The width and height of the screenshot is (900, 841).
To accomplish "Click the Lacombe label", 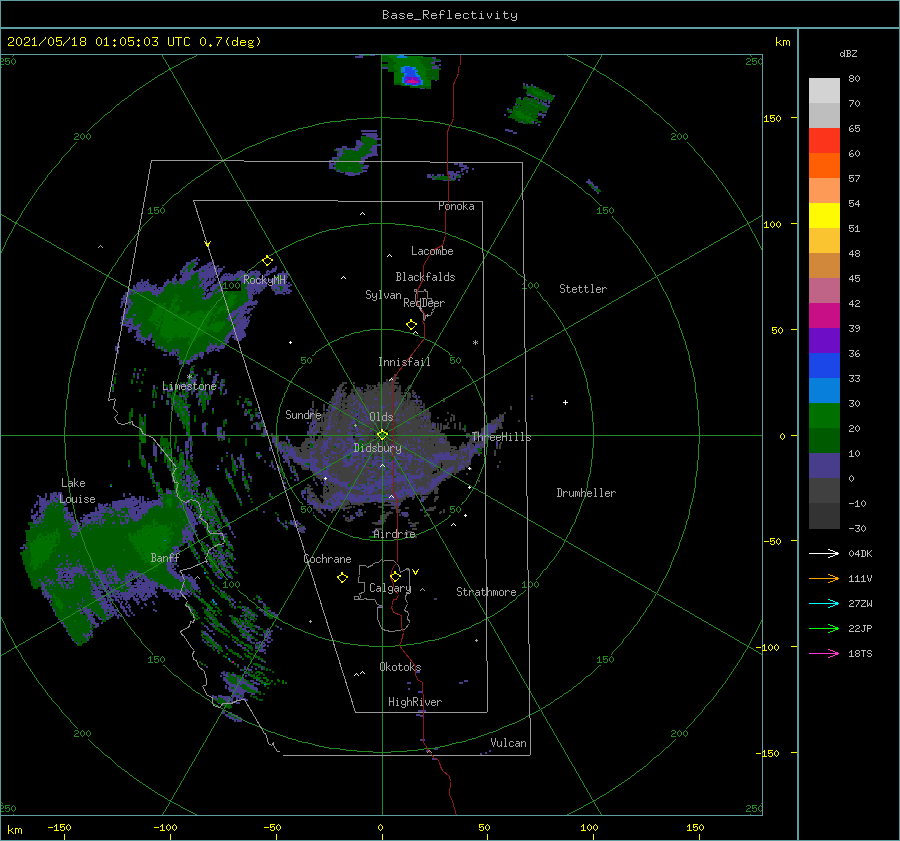I will (432, 251).
